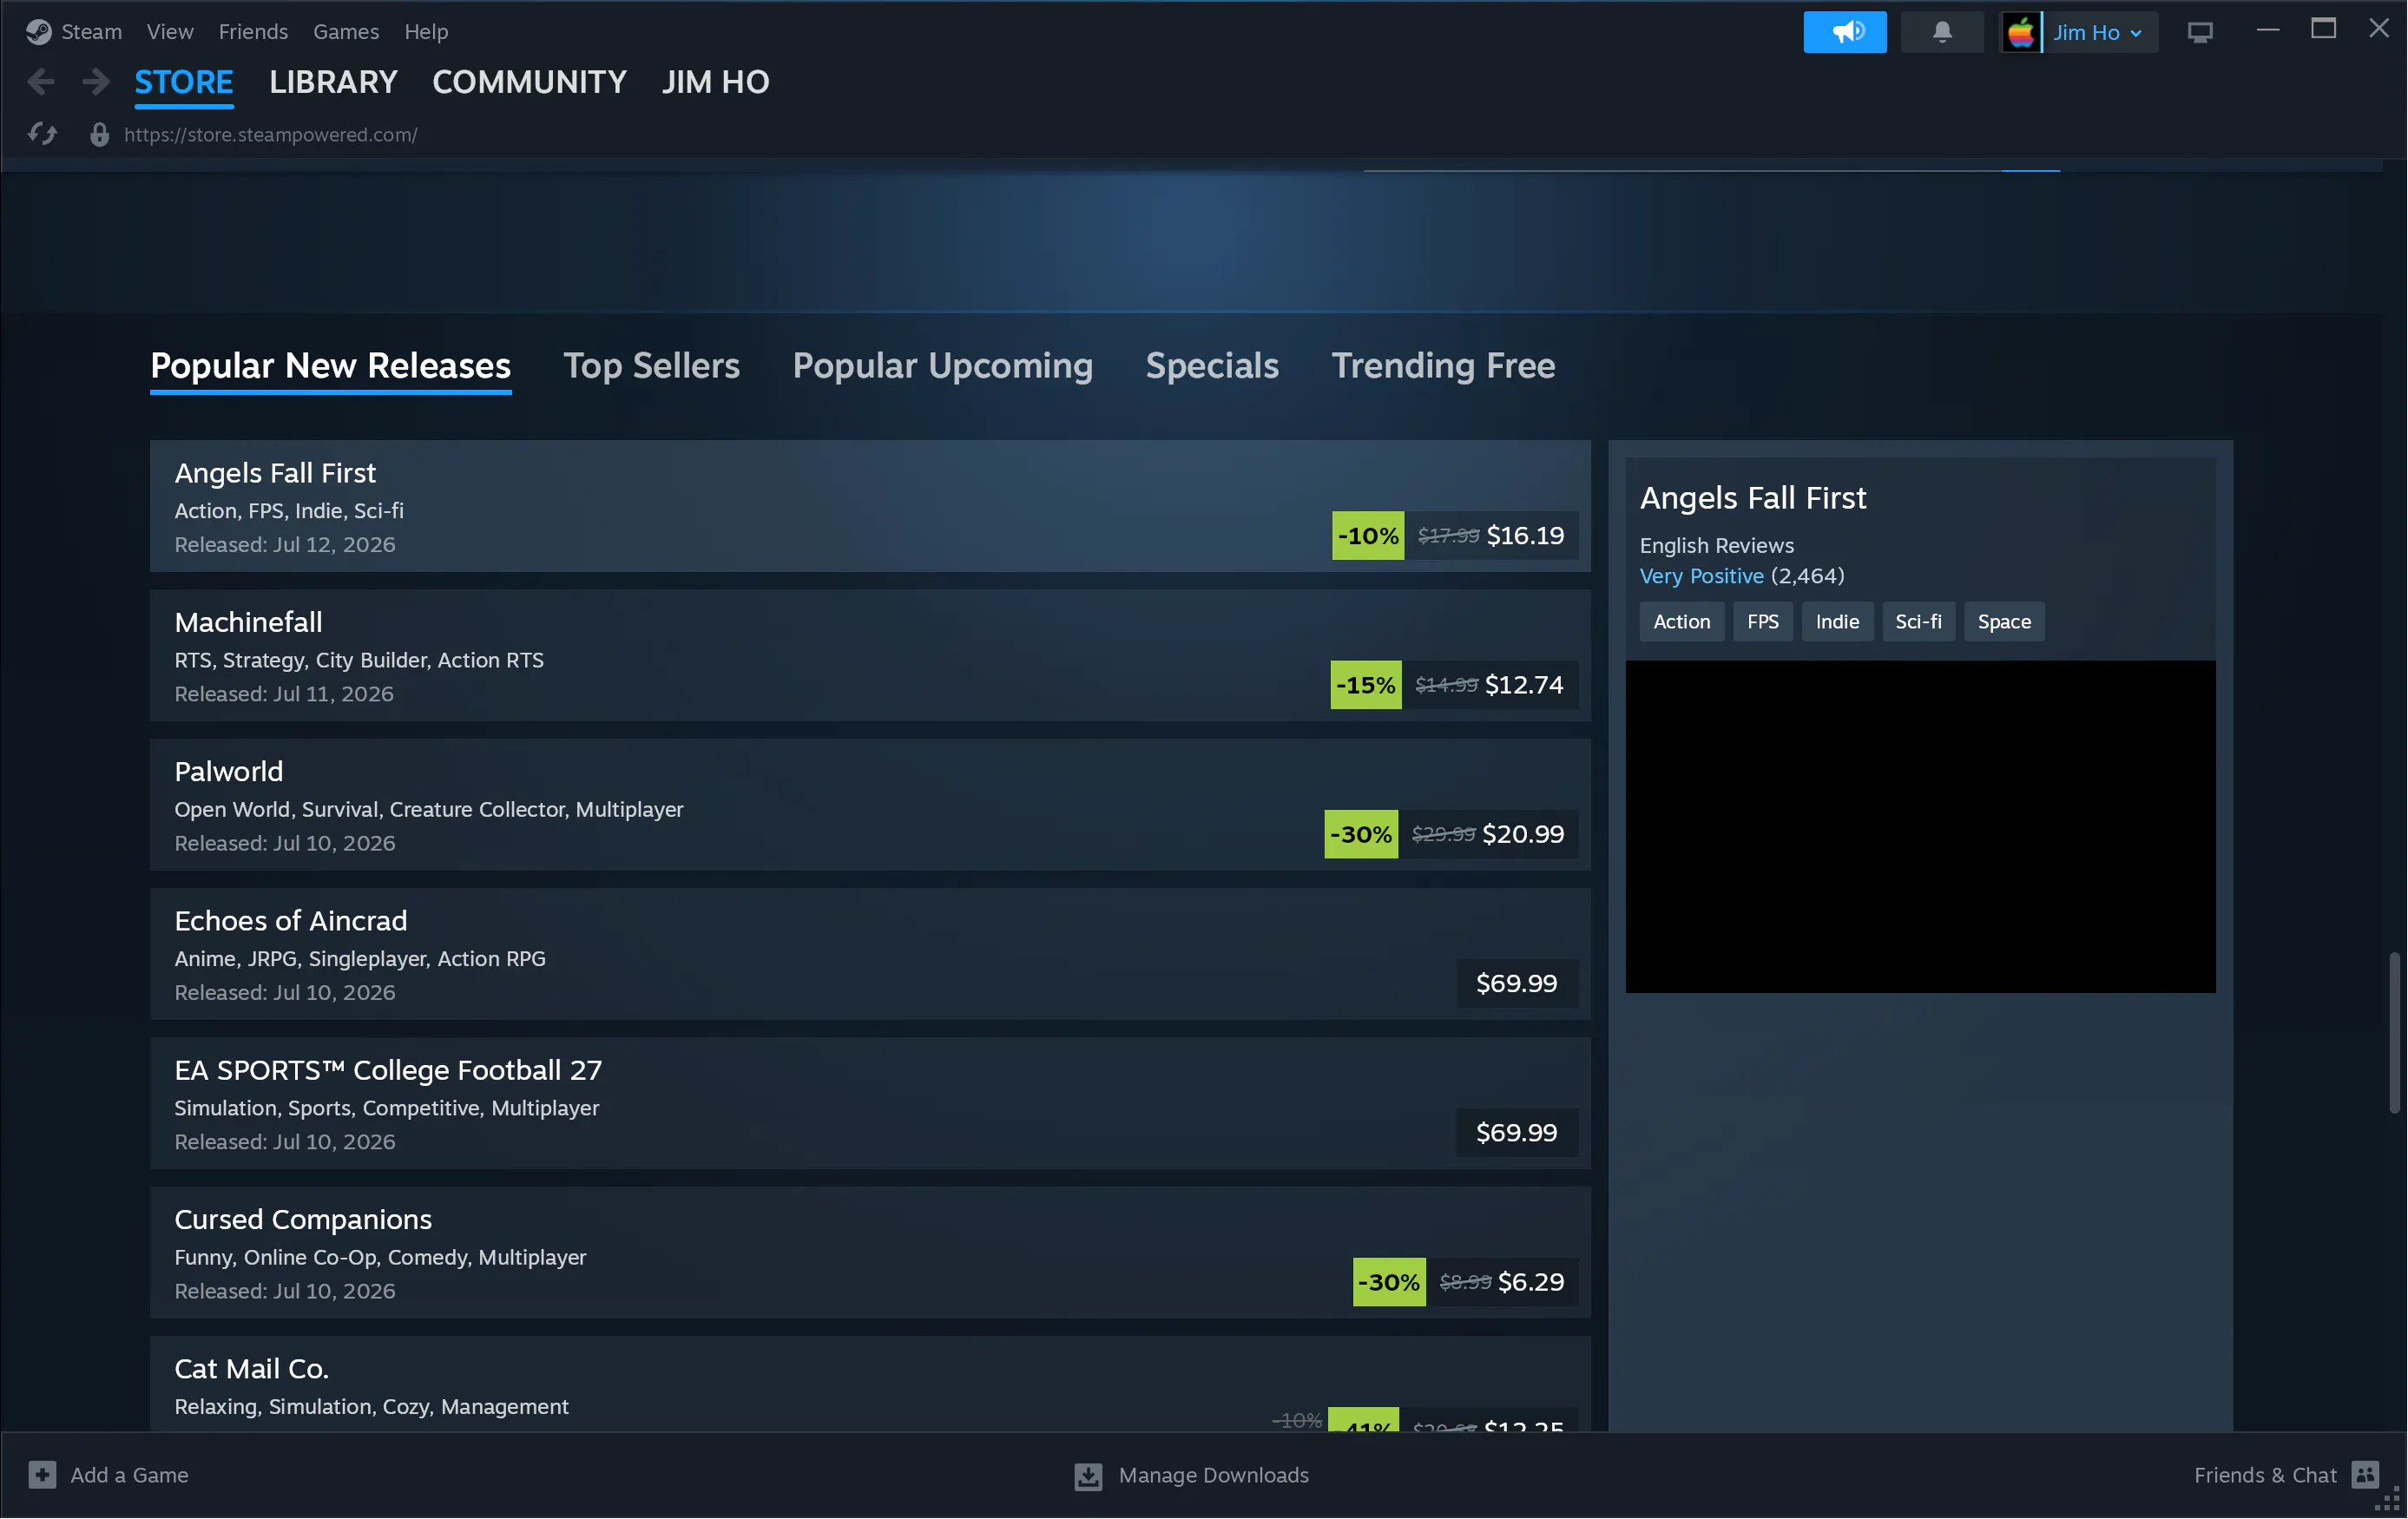Click the "English Reviews" label
Viewport: 2408px width, 1519px height.
click(1717, 546)
